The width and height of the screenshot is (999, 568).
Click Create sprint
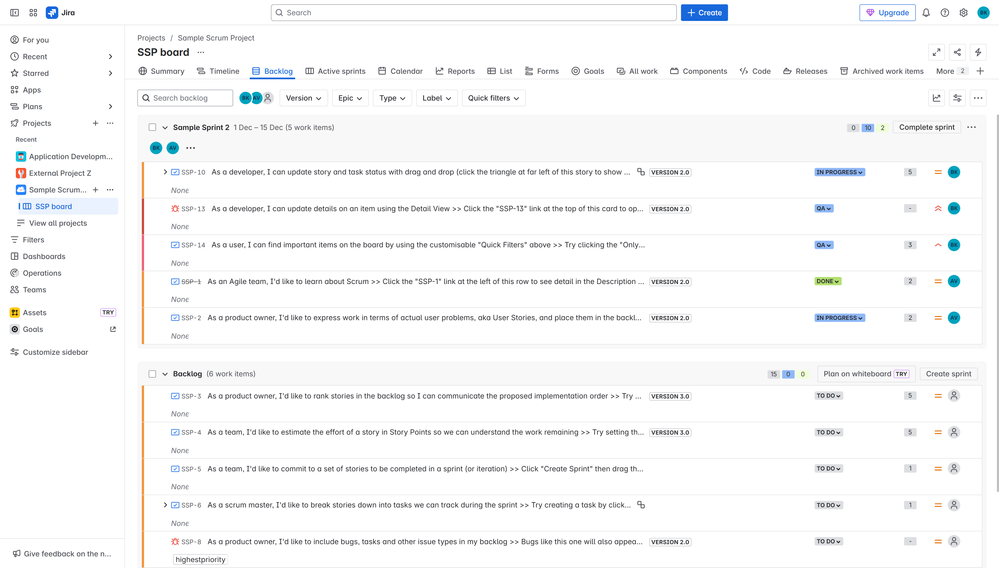coord(948,374)
